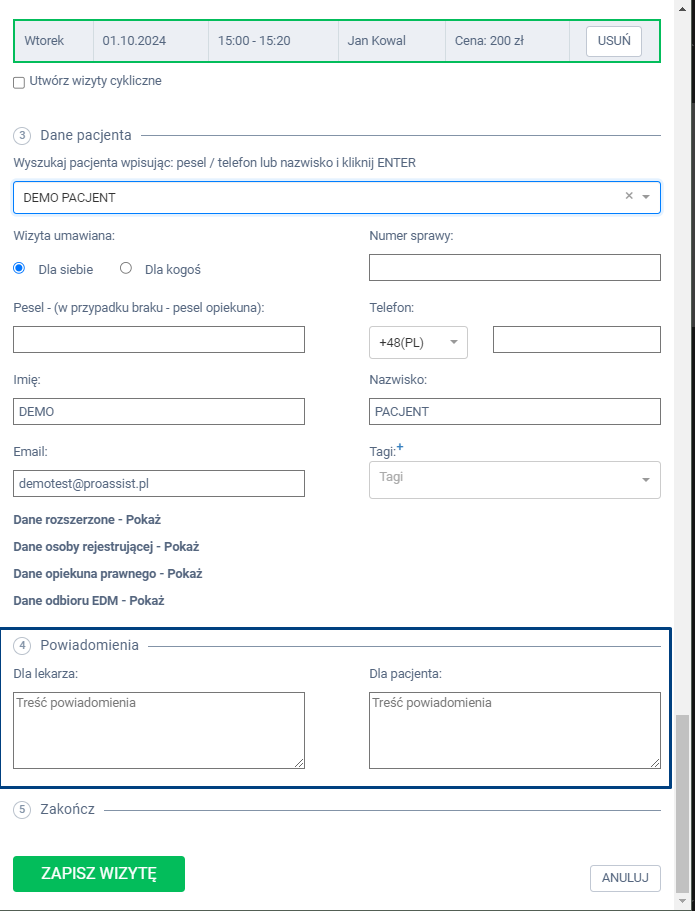695x911 pixels.
Task: Click the ZAPISZ WIZYTĘ button
Action: [99, 873]
